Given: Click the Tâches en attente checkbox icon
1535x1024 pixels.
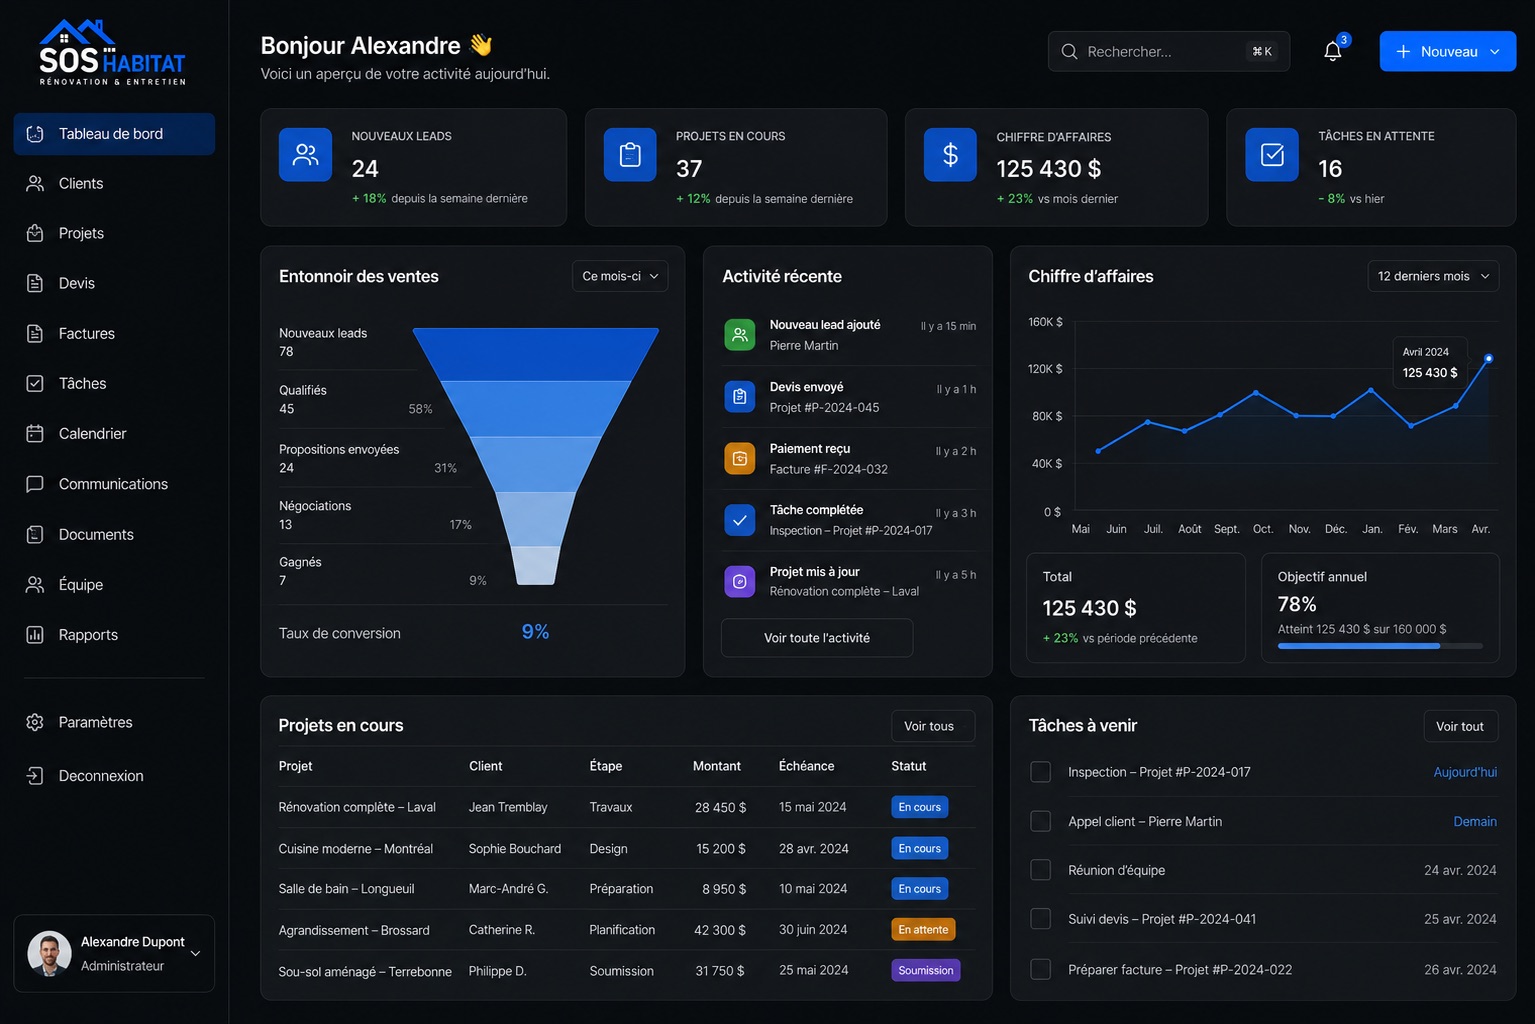Looking at the screenshot, I should [1272, 155].
